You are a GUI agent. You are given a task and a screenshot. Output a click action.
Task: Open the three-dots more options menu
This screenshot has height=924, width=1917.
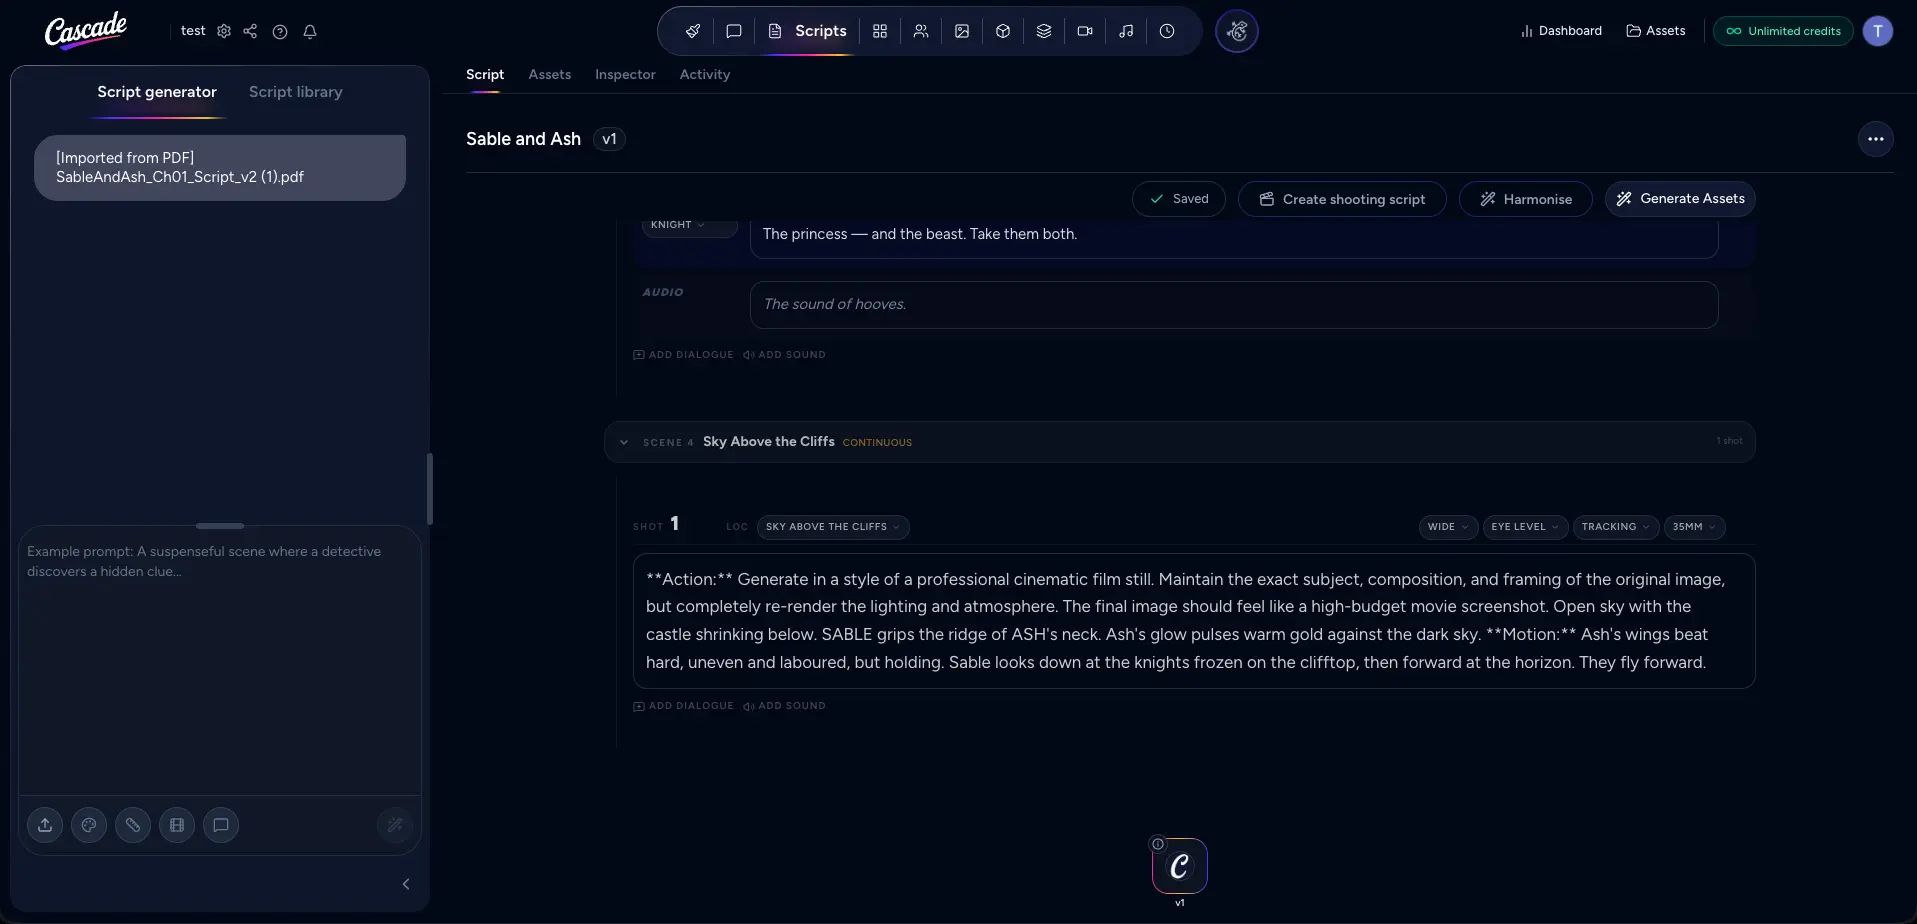(x=1876, y=139)
